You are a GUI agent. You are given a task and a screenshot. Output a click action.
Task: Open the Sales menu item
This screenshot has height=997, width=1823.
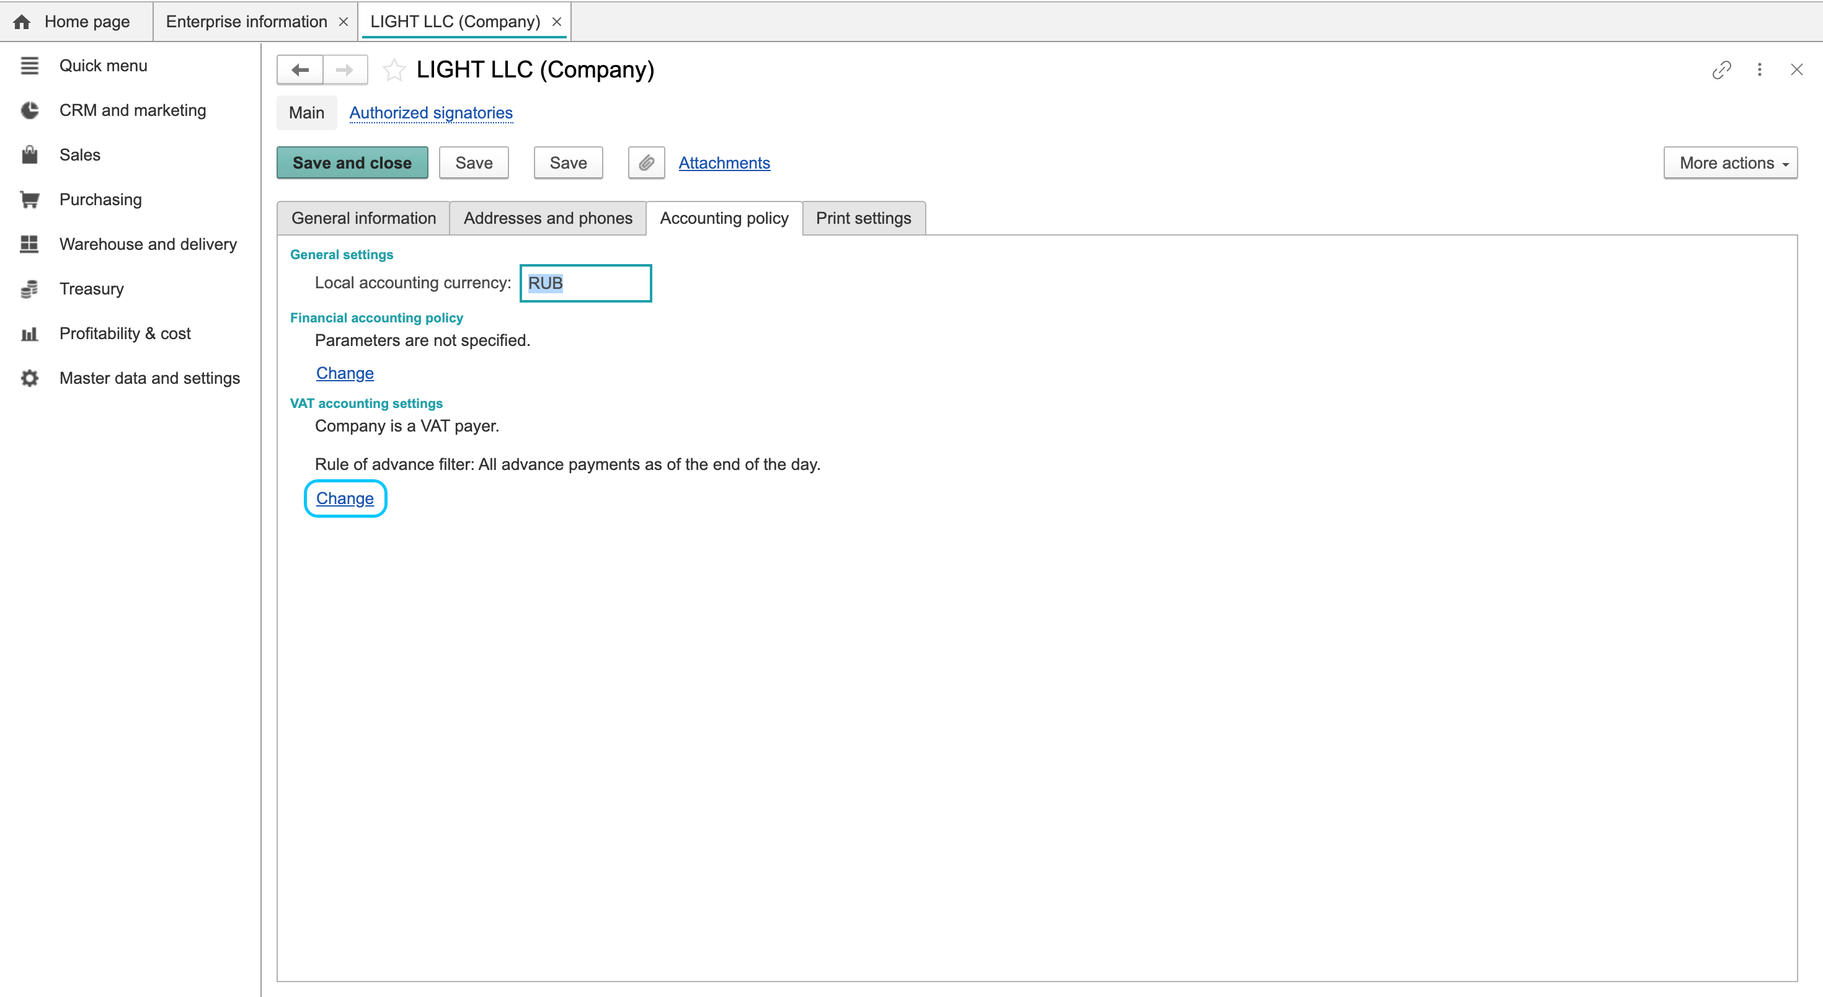(x=80, y=155)
